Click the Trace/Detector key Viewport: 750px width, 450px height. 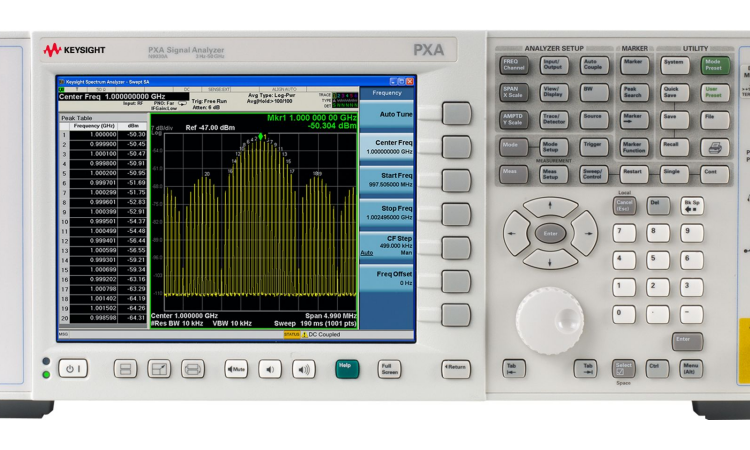[x=554, y=120]
